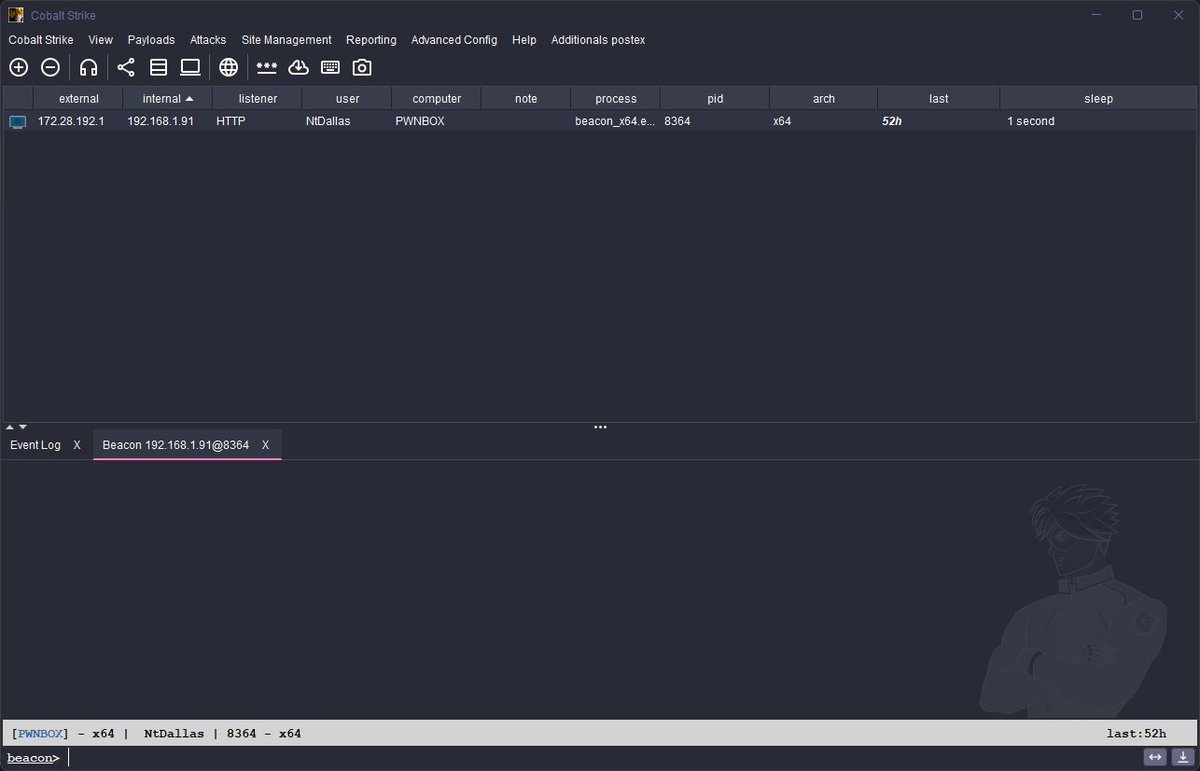View keystrokes with the keyboard icon
Image resolution: width=1200 pixels, height=771 pixels.
coord(330,67)
